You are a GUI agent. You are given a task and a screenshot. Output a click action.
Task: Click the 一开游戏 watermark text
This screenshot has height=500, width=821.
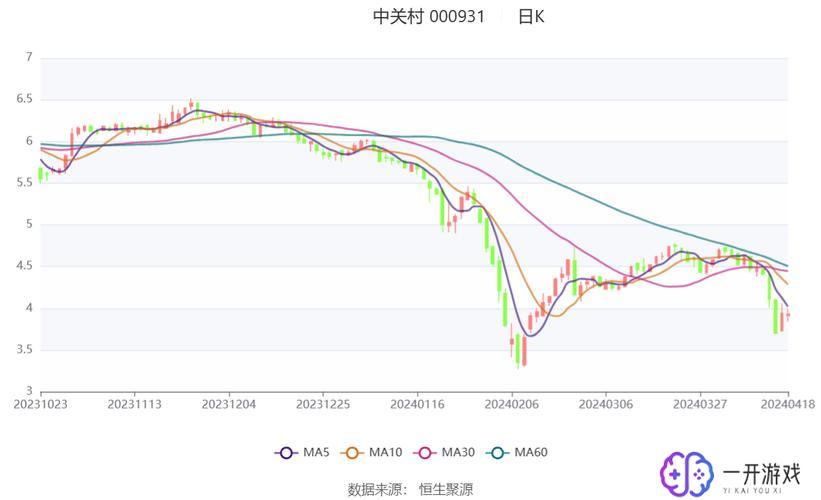(x=761, y=474)
